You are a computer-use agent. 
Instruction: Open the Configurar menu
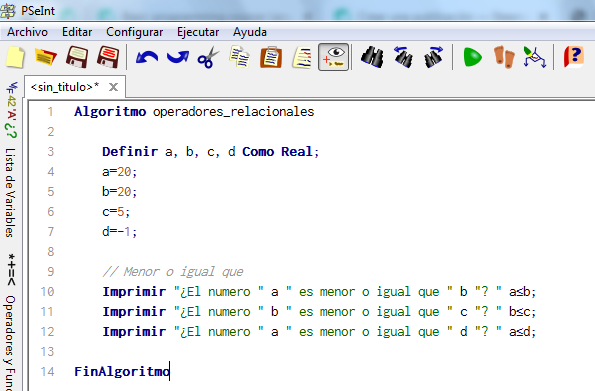pos(135,32)
